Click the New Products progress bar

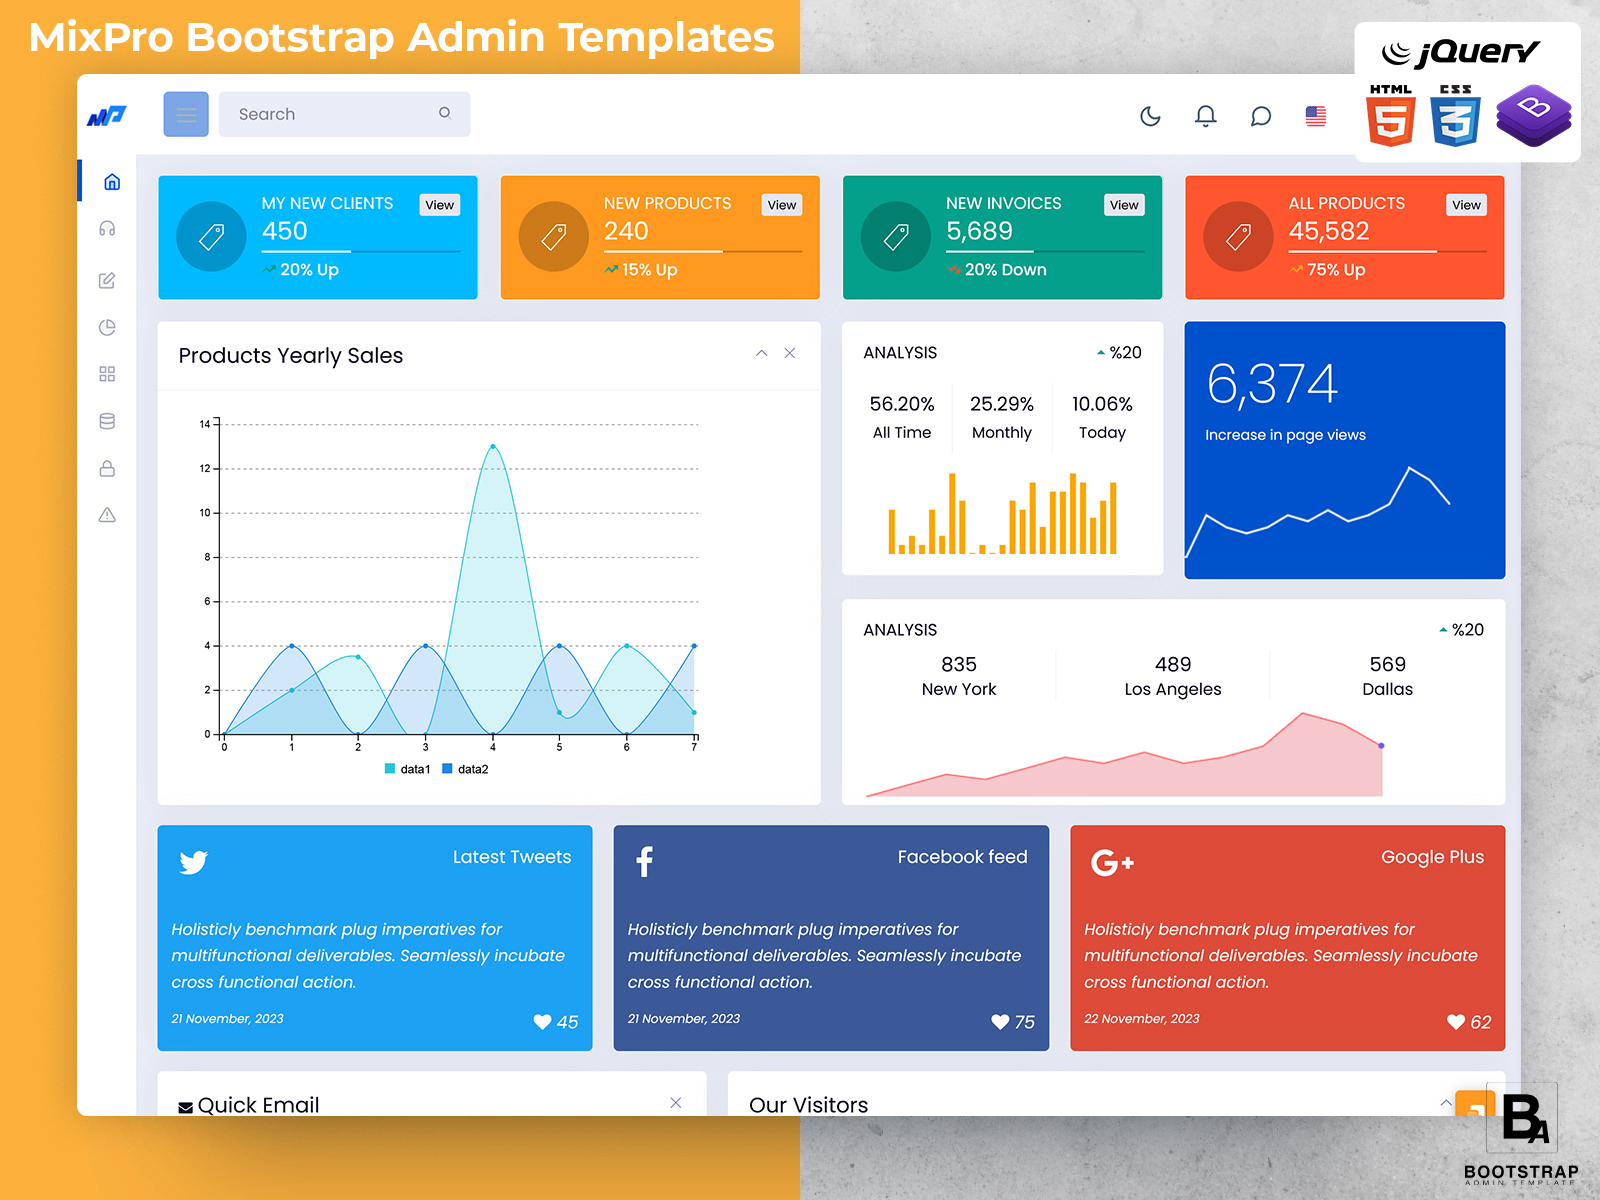pyautogui.click(x=703, y=251)
